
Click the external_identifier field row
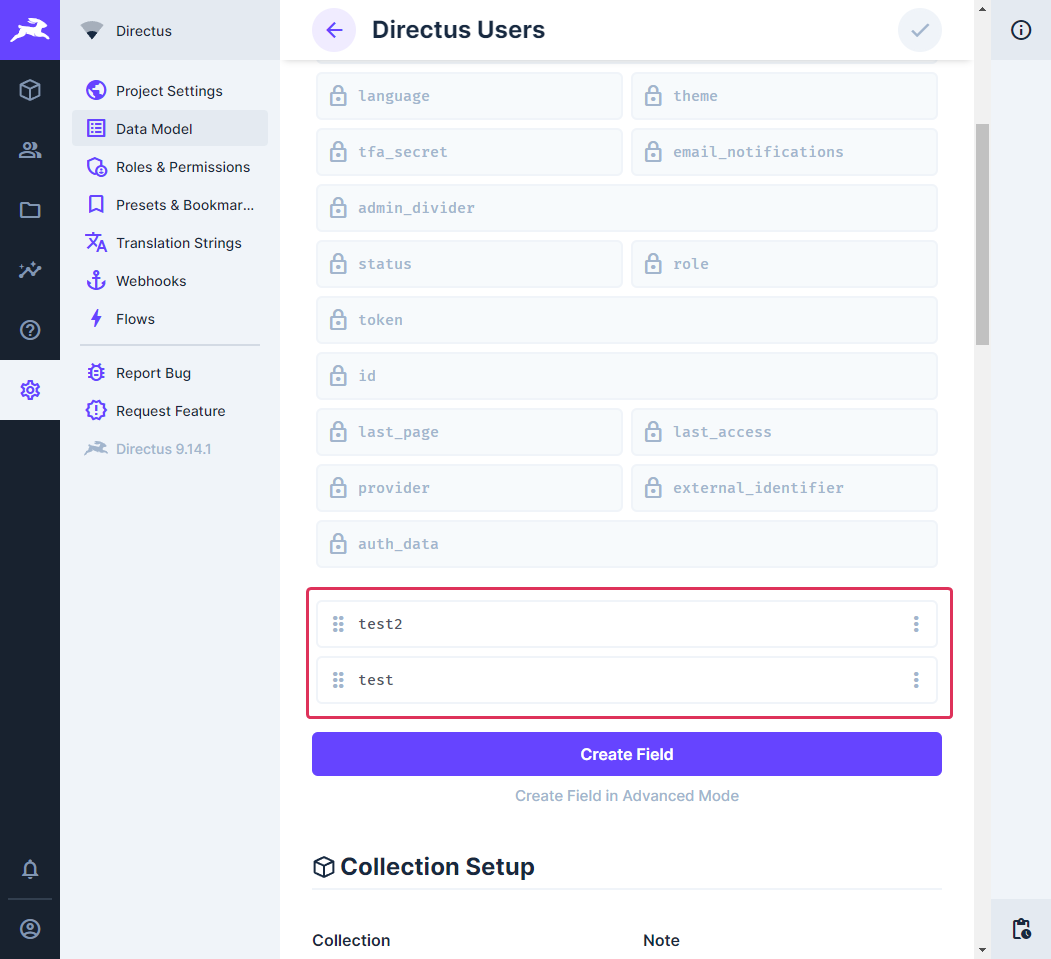784,488
